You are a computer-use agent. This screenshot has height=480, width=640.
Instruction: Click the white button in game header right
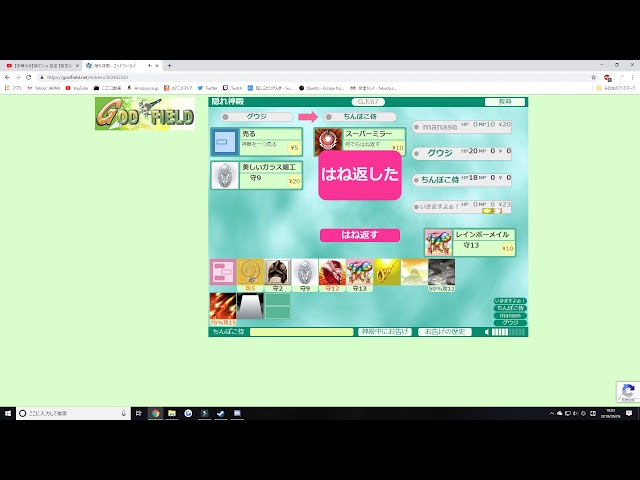pyautogui.click(x=504, y=102)
